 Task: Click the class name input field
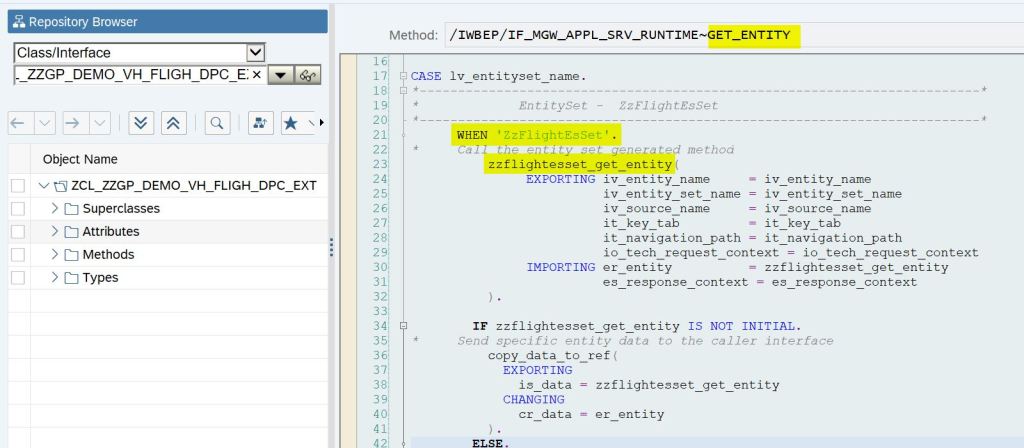click(132, 75)
